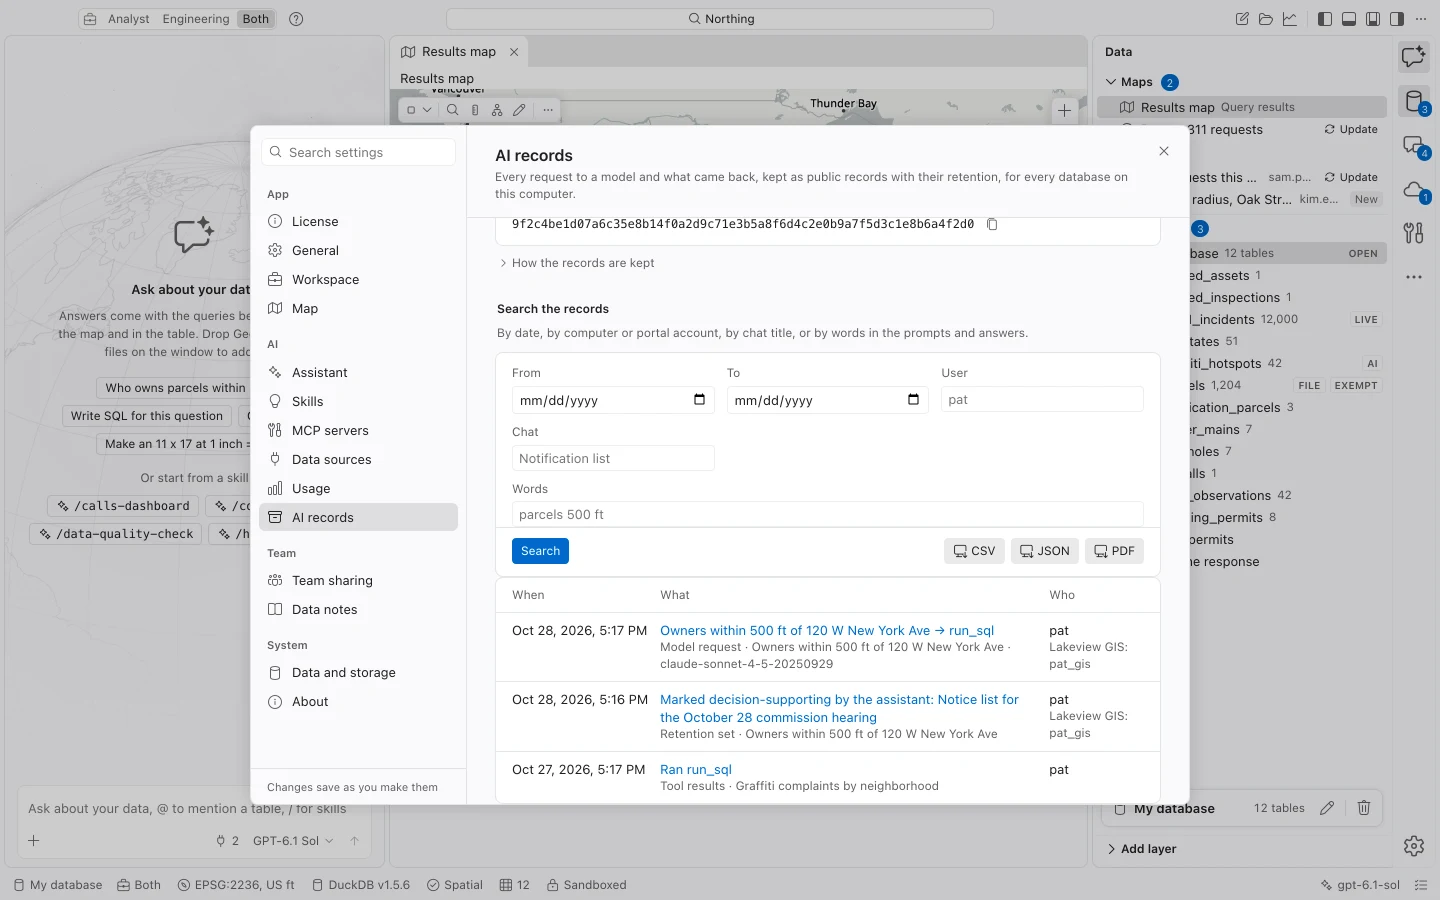Edit My database with pencil icon
This screenshot has height=900, width=1440.
(1327, 808)
